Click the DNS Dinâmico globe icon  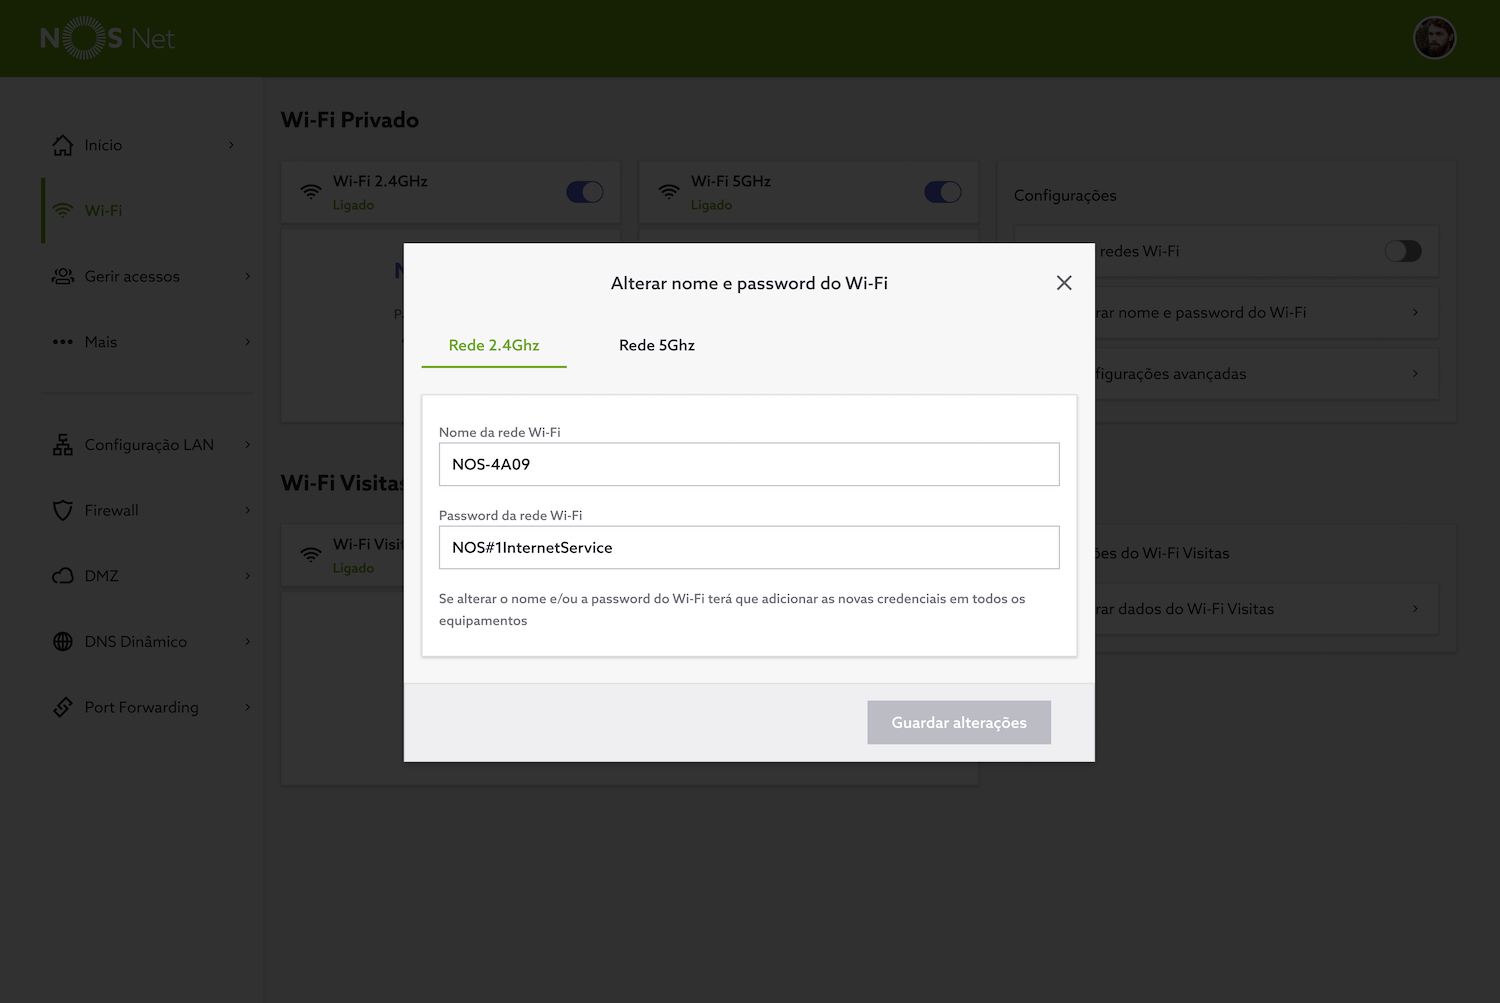click(x=63, y=642)
